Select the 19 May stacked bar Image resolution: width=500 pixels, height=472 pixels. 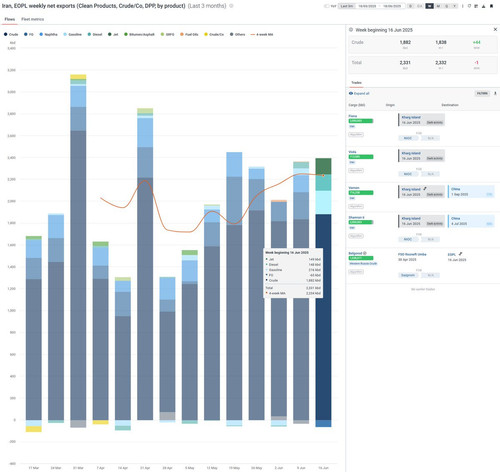click(234, 289)
